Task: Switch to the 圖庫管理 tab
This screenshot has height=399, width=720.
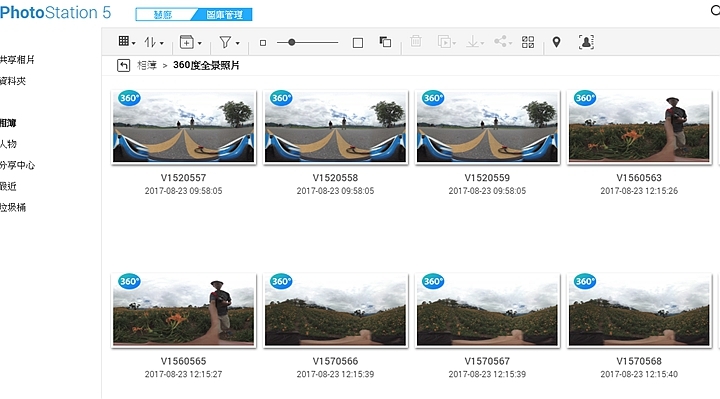Action: [x=224, y=15]
